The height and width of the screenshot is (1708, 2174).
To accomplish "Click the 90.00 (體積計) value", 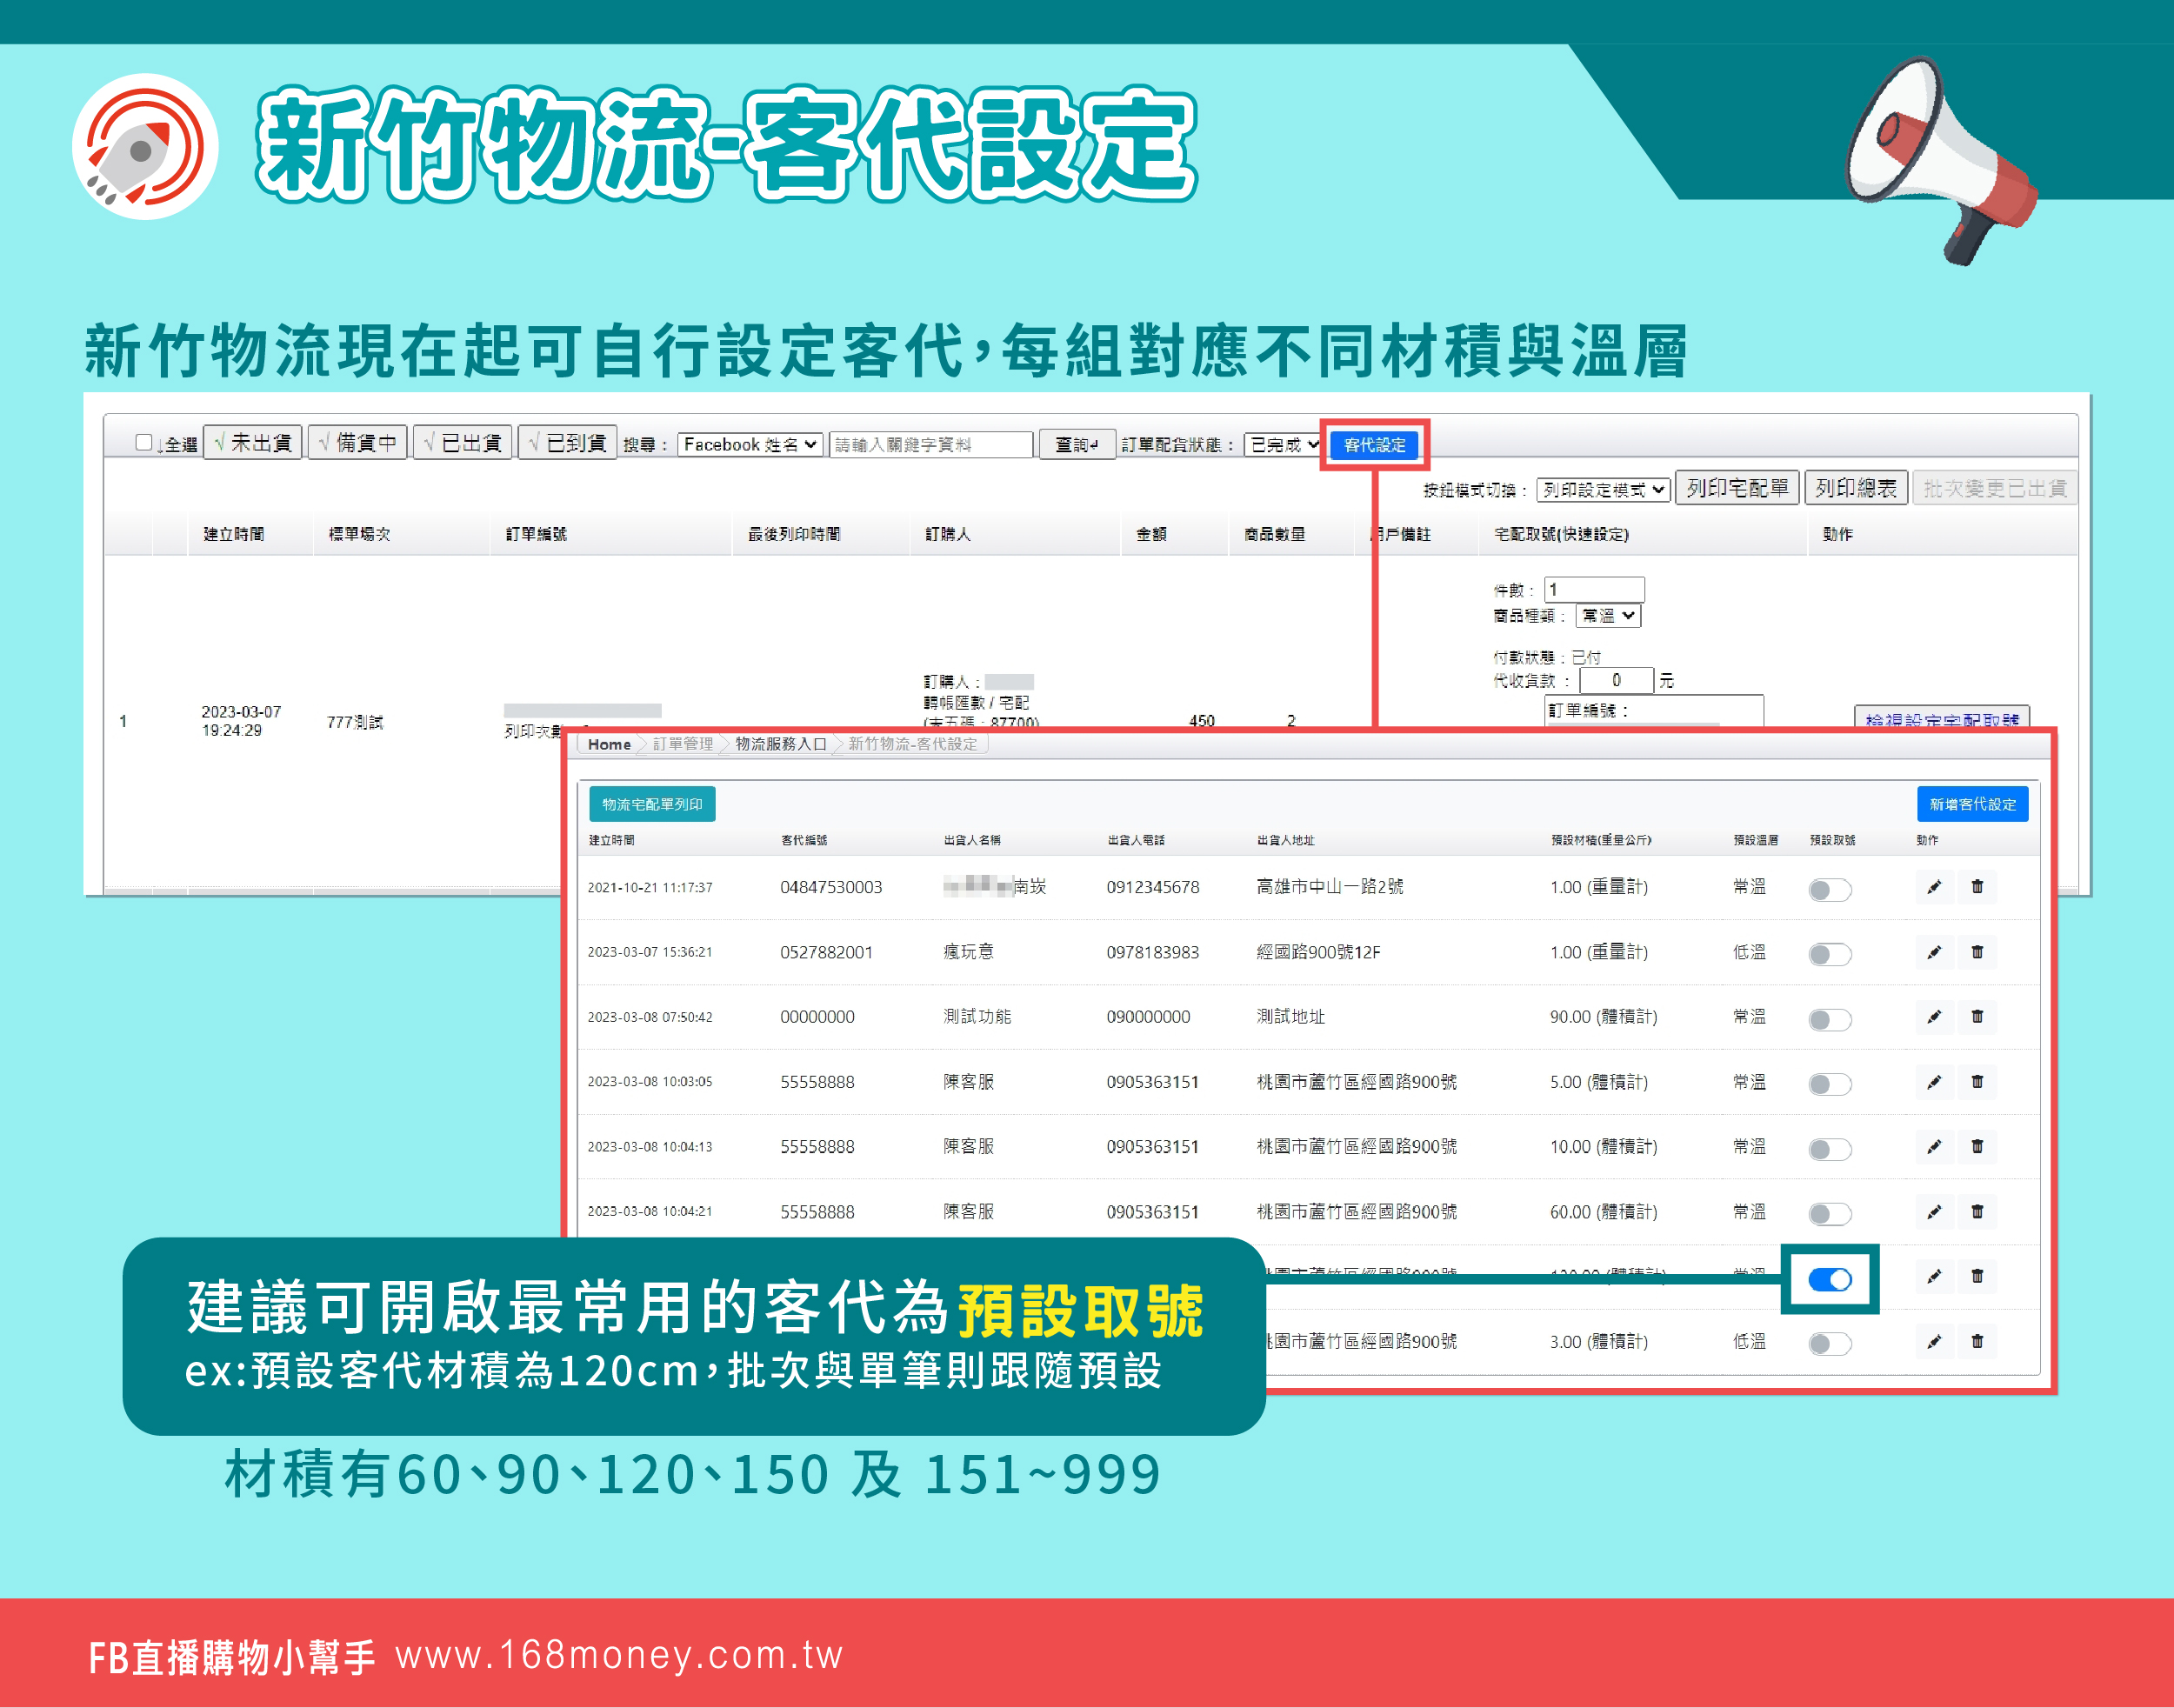I will 1603,1017.
